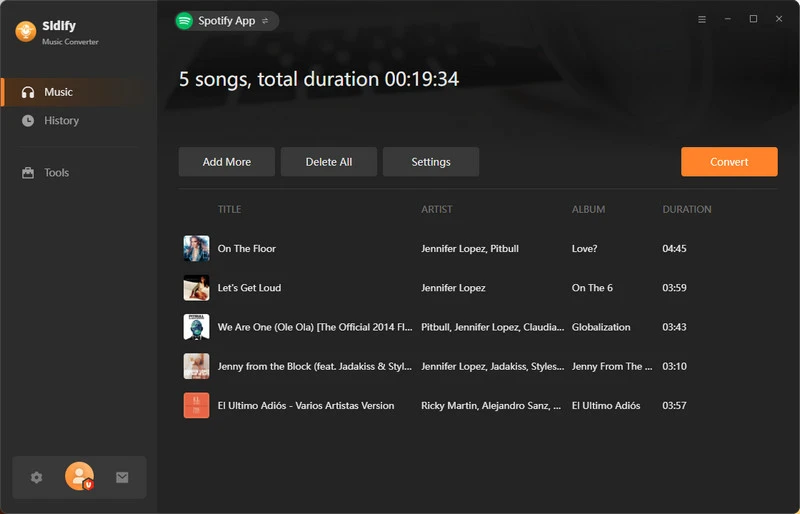800x514 pixels.
Task: Open settings gear icon at sidebar bottom
Action: point(36,478)
